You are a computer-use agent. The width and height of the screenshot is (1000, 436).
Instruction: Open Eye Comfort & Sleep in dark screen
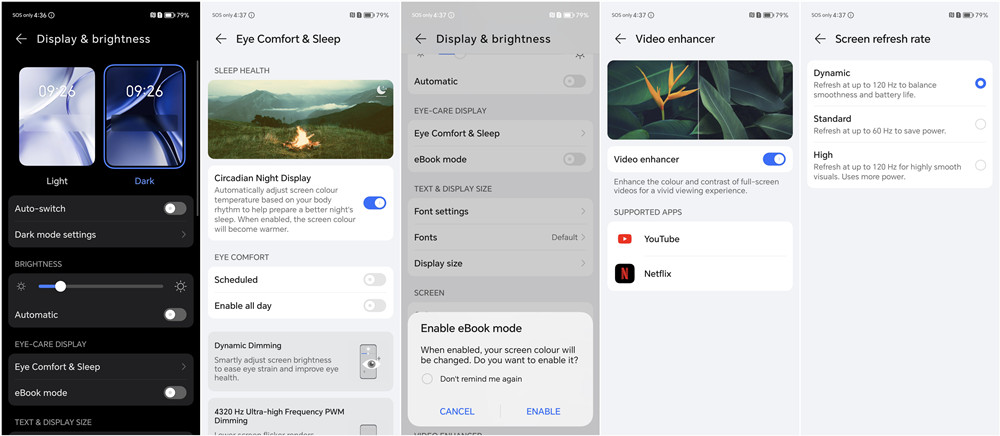pyautogui.click(x=101, y=367)
